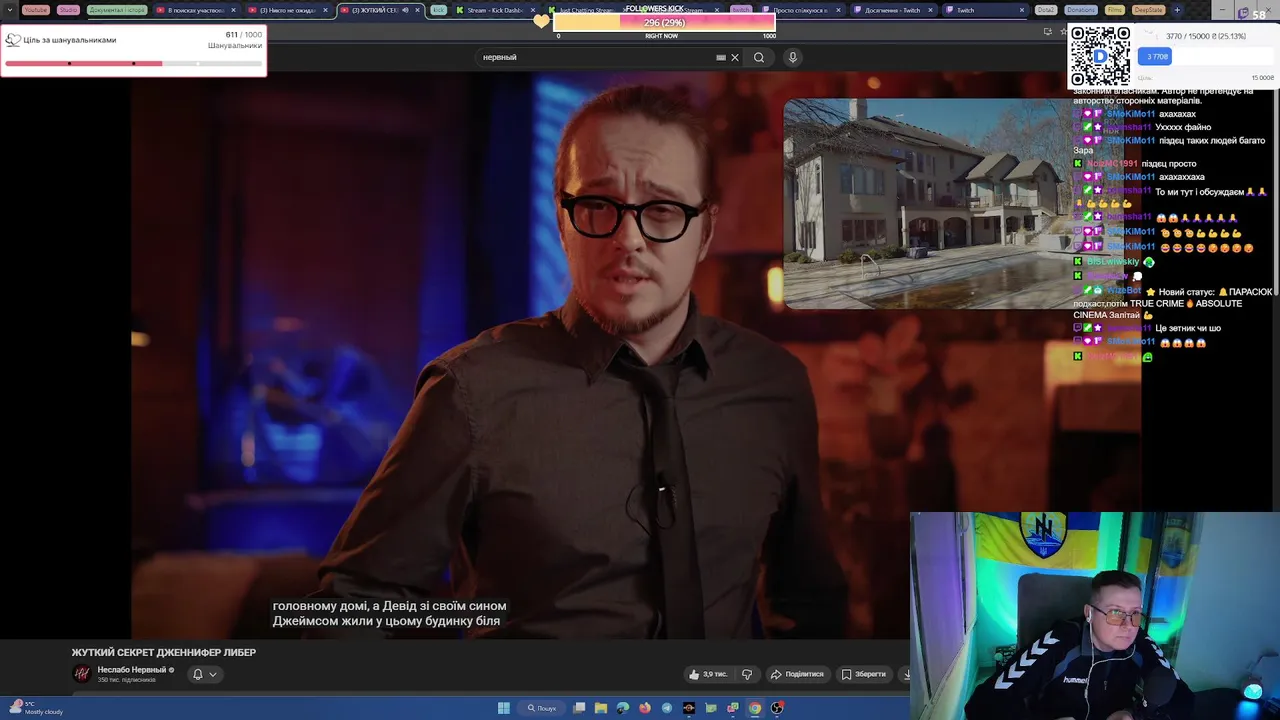The height and width of the screenshot is (720, 1280).
Task: Click WizeBot chat username
Action: point(1123,291)
